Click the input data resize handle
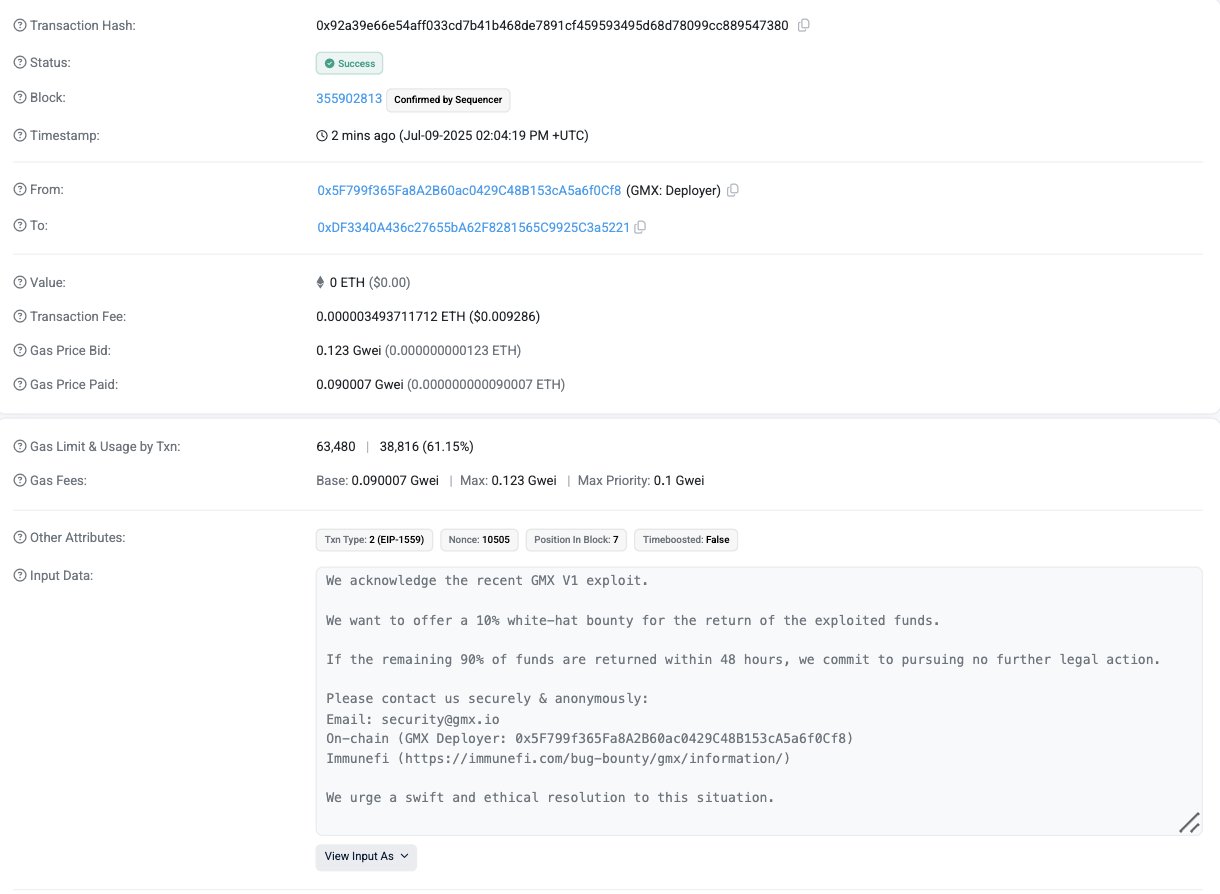The height and width of the screenshot is (894, 1220). [x=1189, y=822]
